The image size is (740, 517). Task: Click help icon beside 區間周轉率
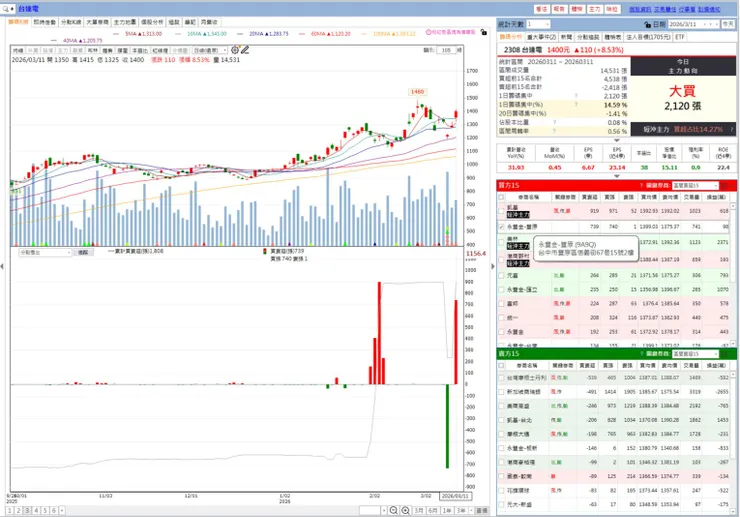pos(554,131)
